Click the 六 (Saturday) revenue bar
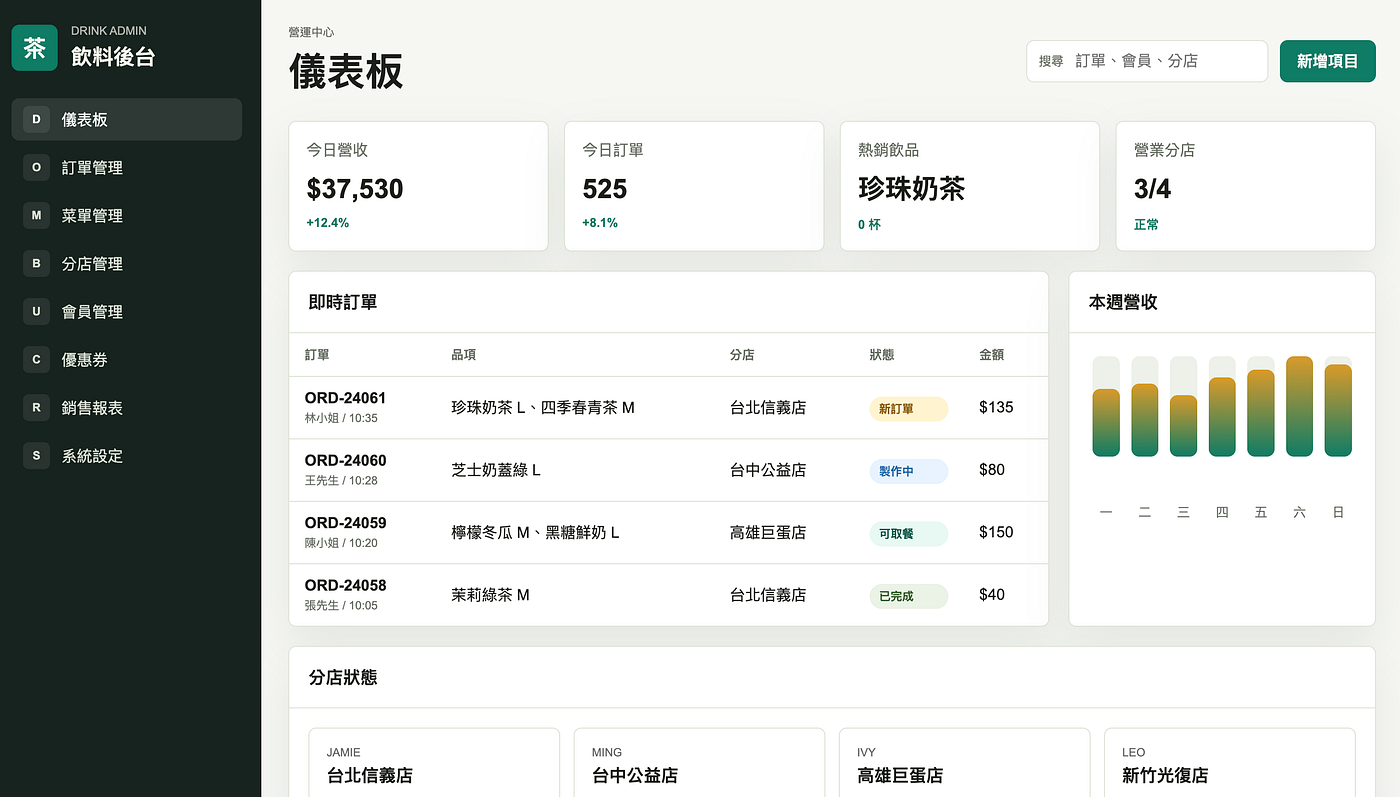 1299,406
